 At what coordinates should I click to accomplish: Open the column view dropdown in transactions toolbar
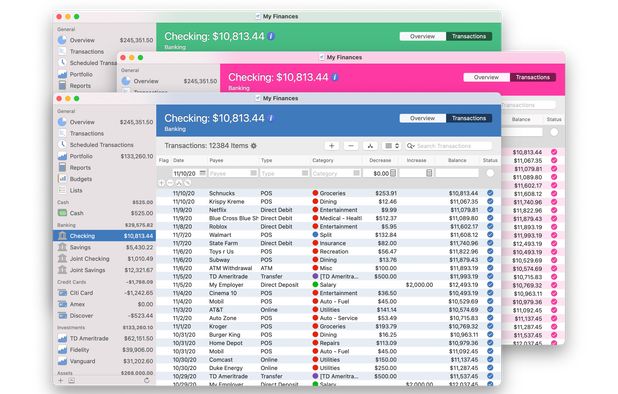pos(392,146)
